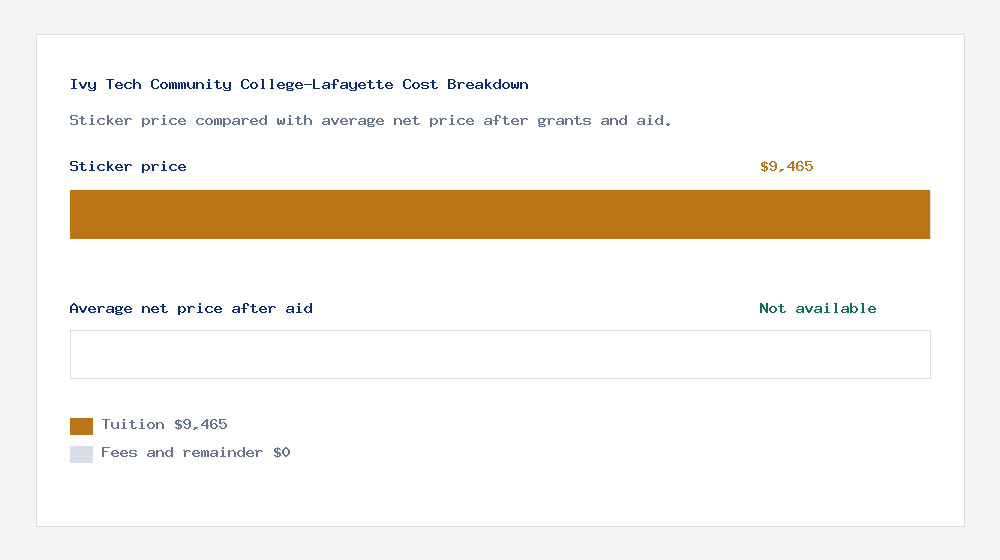Click the Ivy Tech Cost Breakdown title
This screenshot has width=1000, height=560.
pos(299,85)
